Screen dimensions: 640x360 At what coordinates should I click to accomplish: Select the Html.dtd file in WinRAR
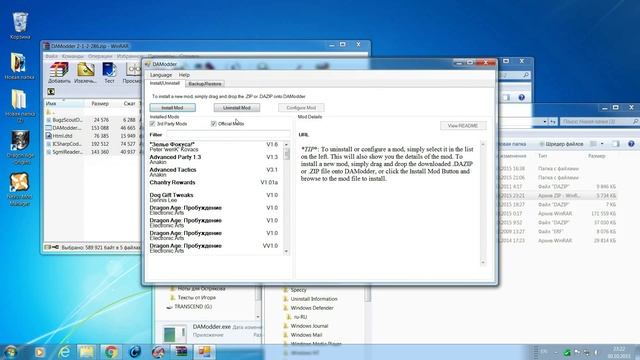click(x=58, y=136)
